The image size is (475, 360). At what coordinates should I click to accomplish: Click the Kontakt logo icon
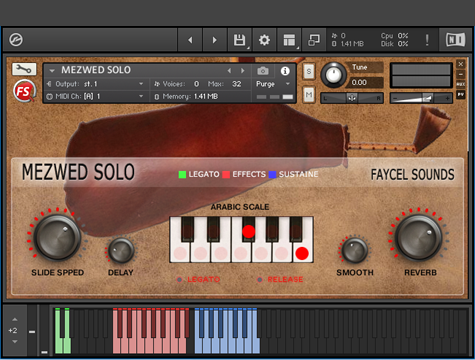pos(16,40)
